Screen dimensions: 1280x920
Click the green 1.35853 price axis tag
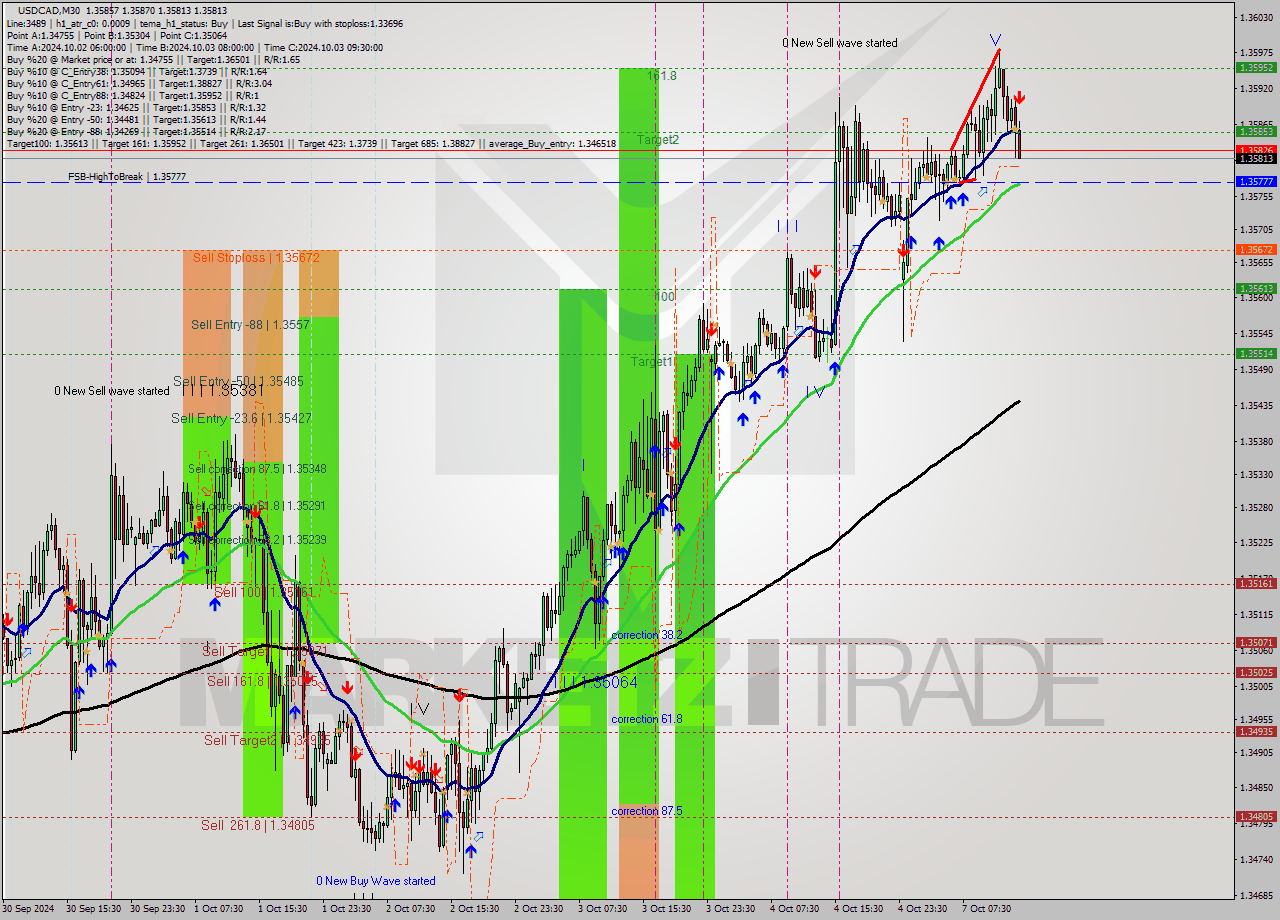click(1256, 131)
